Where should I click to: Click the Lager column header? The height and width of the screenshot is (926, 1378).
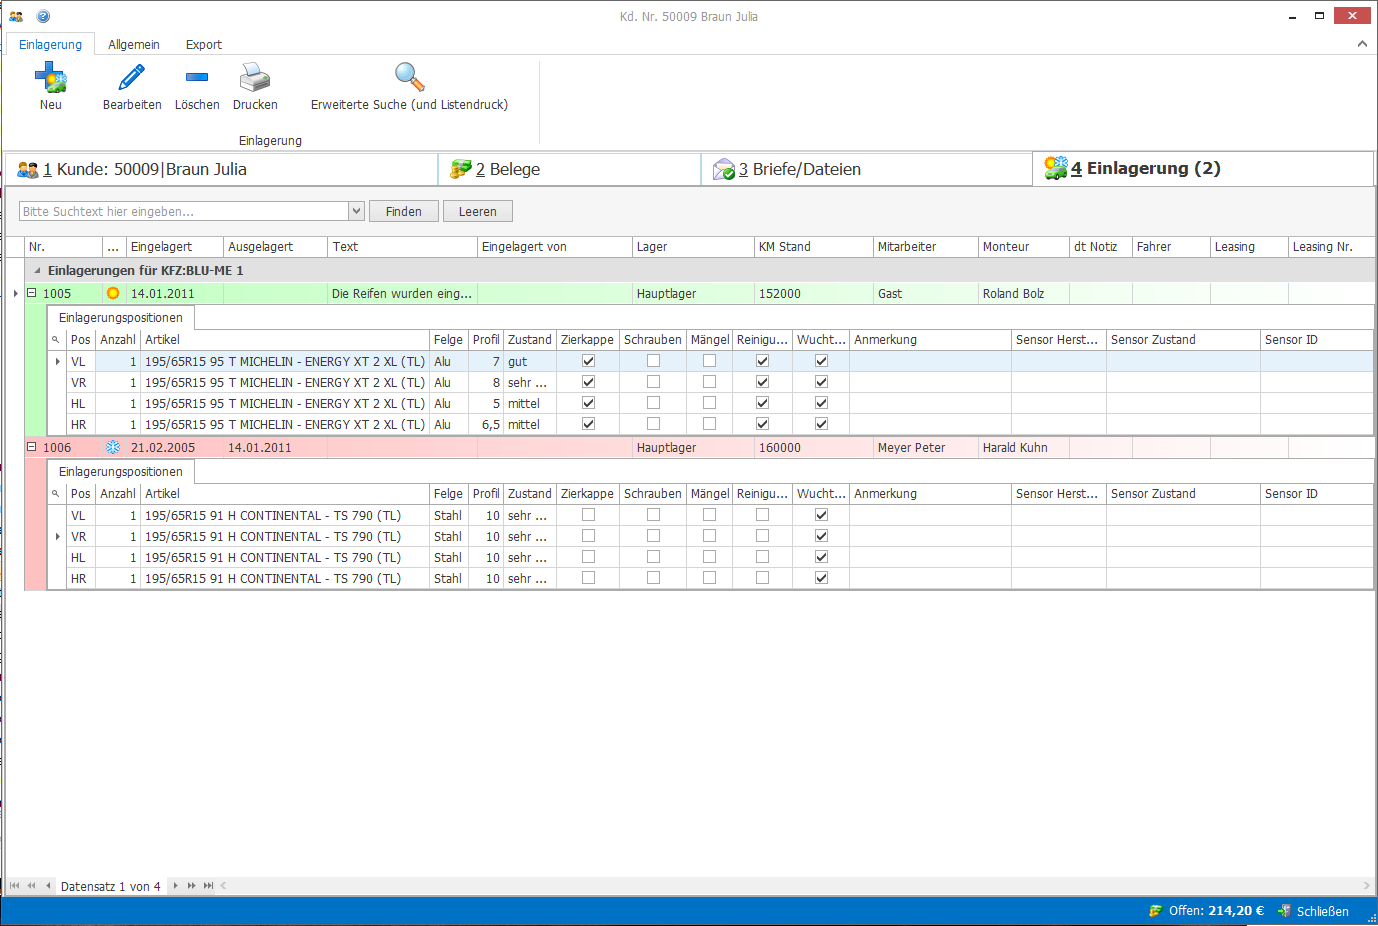point(693,247)
